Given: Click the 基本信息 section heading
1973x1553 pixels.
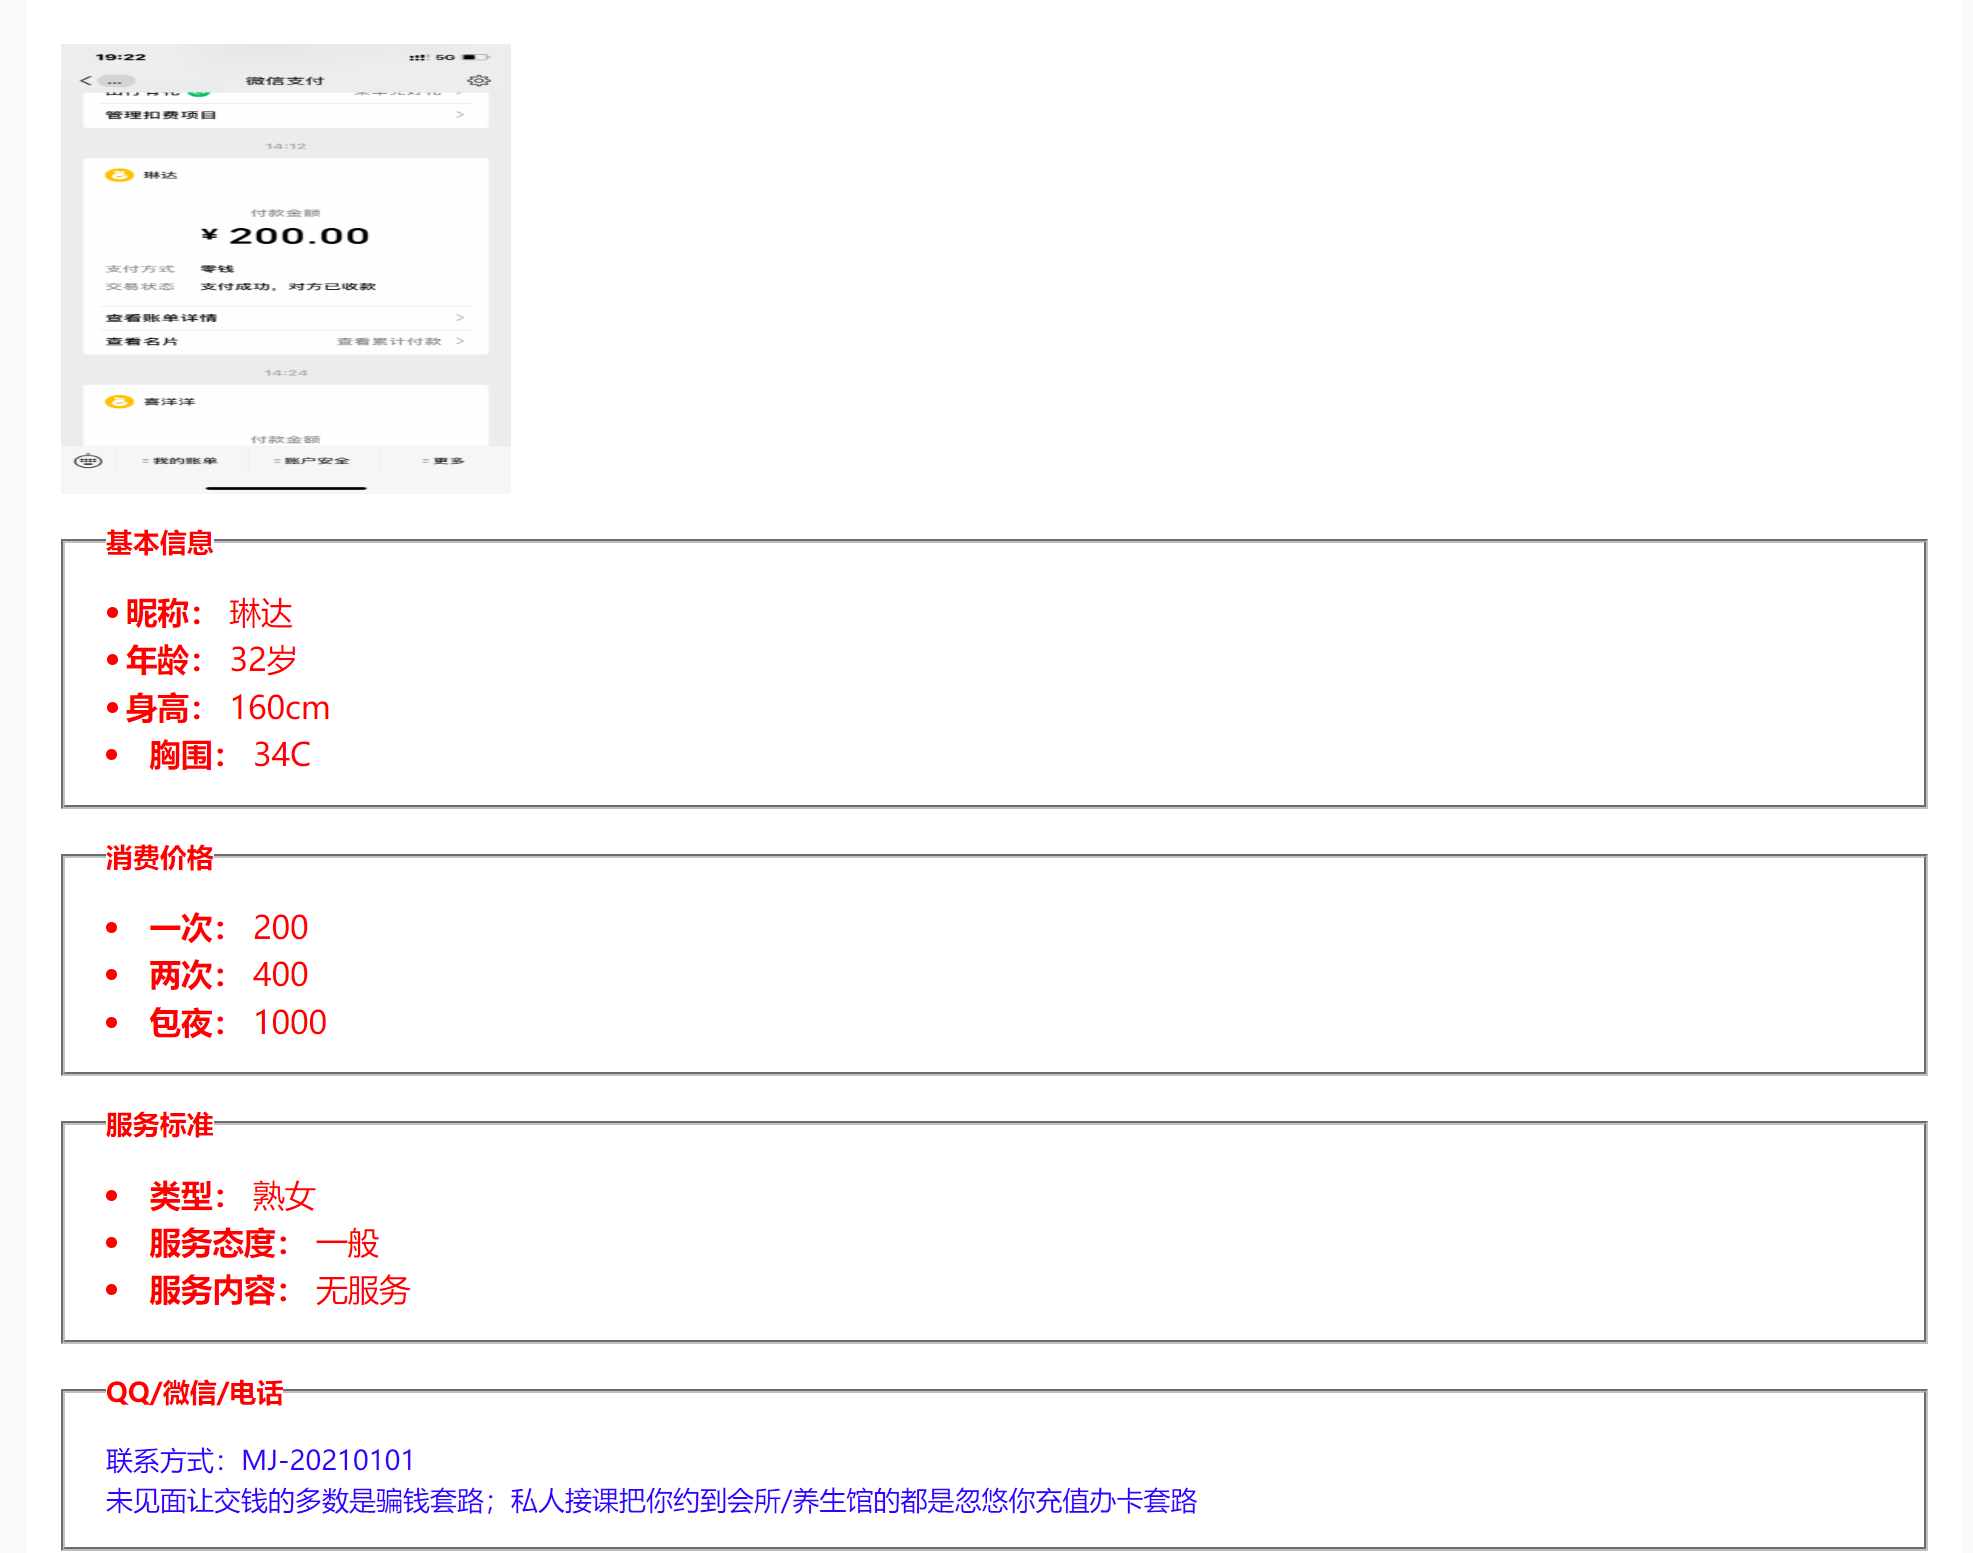Looking at the screenshot, I should click(160, 543).
